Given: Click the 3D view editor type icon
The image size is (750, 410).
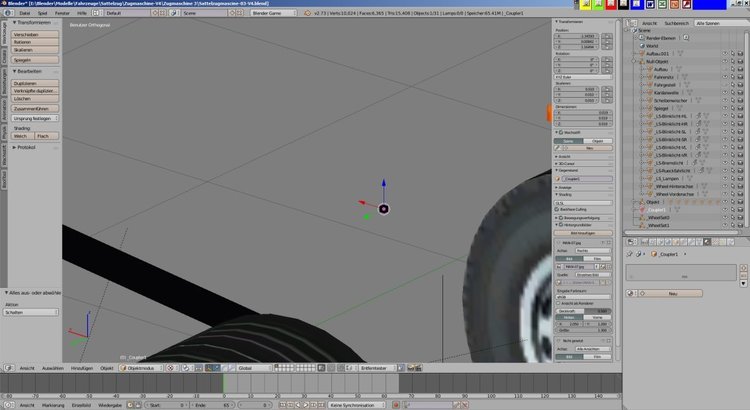Looking at the screenshot, I should [x=9, y=368].
